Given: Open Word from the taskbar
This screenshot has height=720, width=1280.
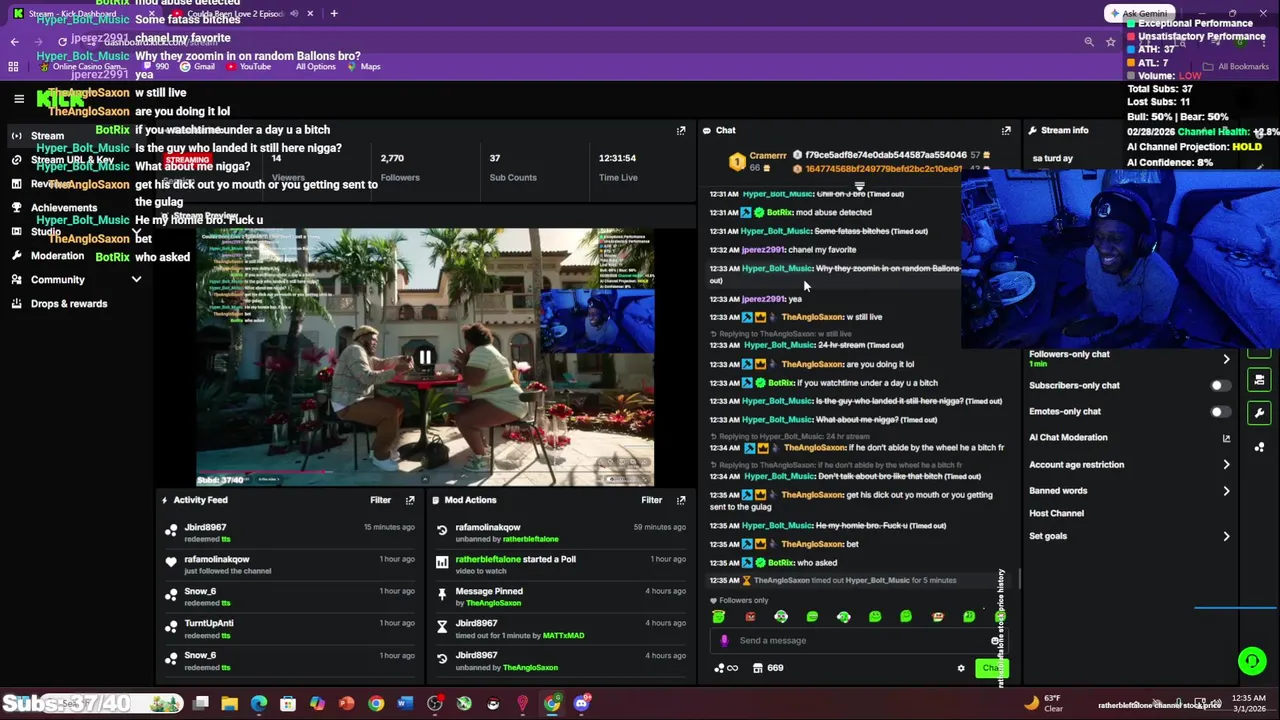Looking at the screenshot, I should 404,704.
